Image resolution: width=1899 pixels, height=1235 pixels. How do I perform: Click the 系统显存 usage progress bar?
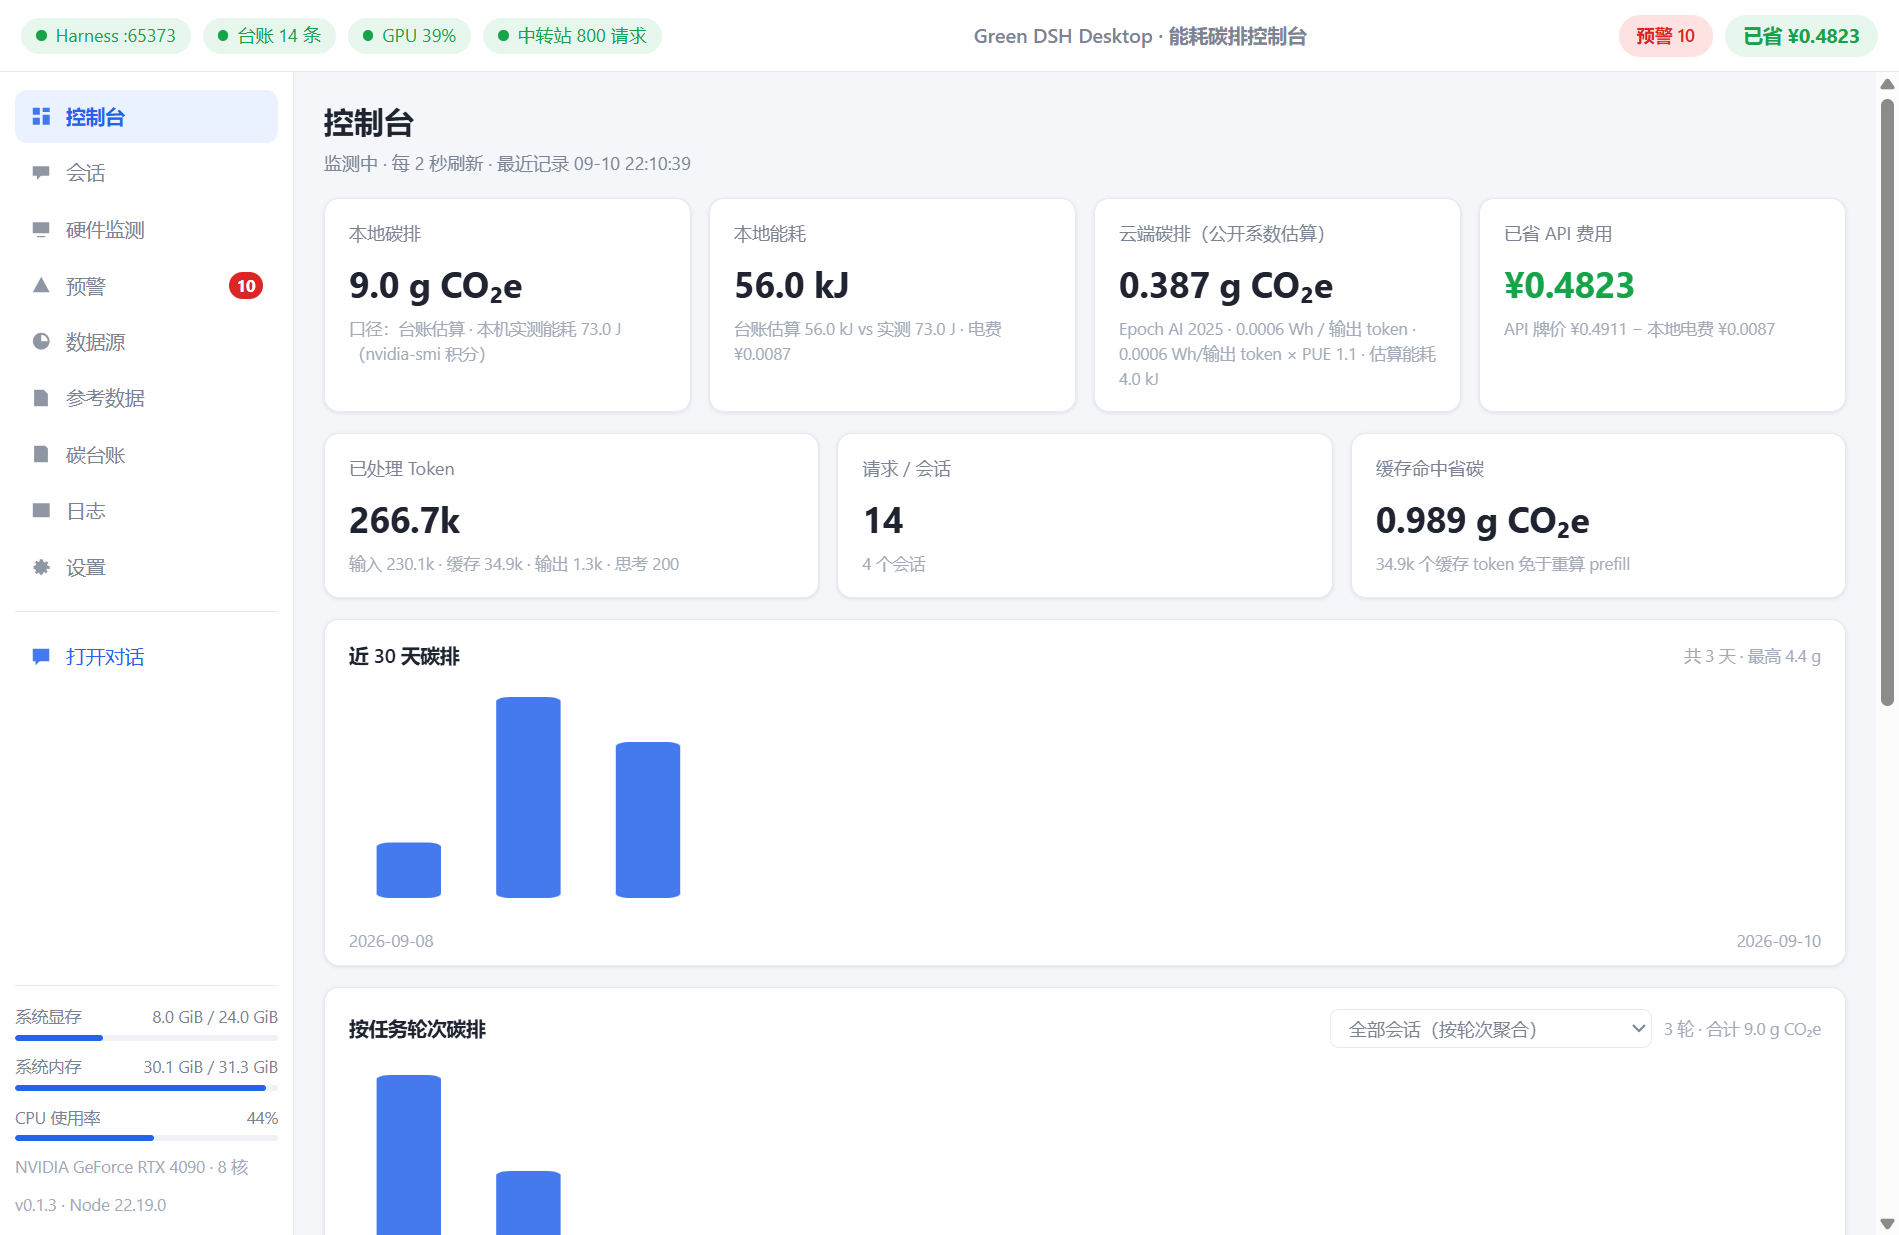pyautogui.click(x=146, y=1038)
